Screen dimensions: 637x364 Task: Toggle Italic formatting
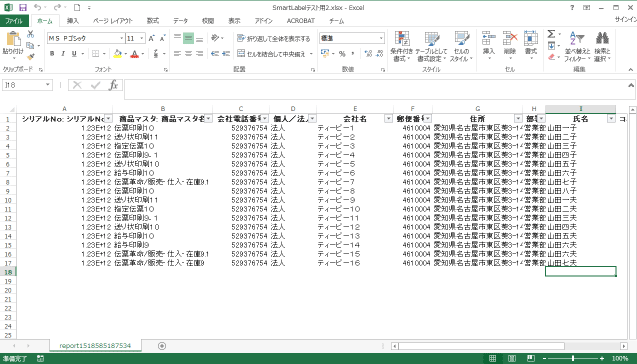pyautogui.click(x=63, y=54)
